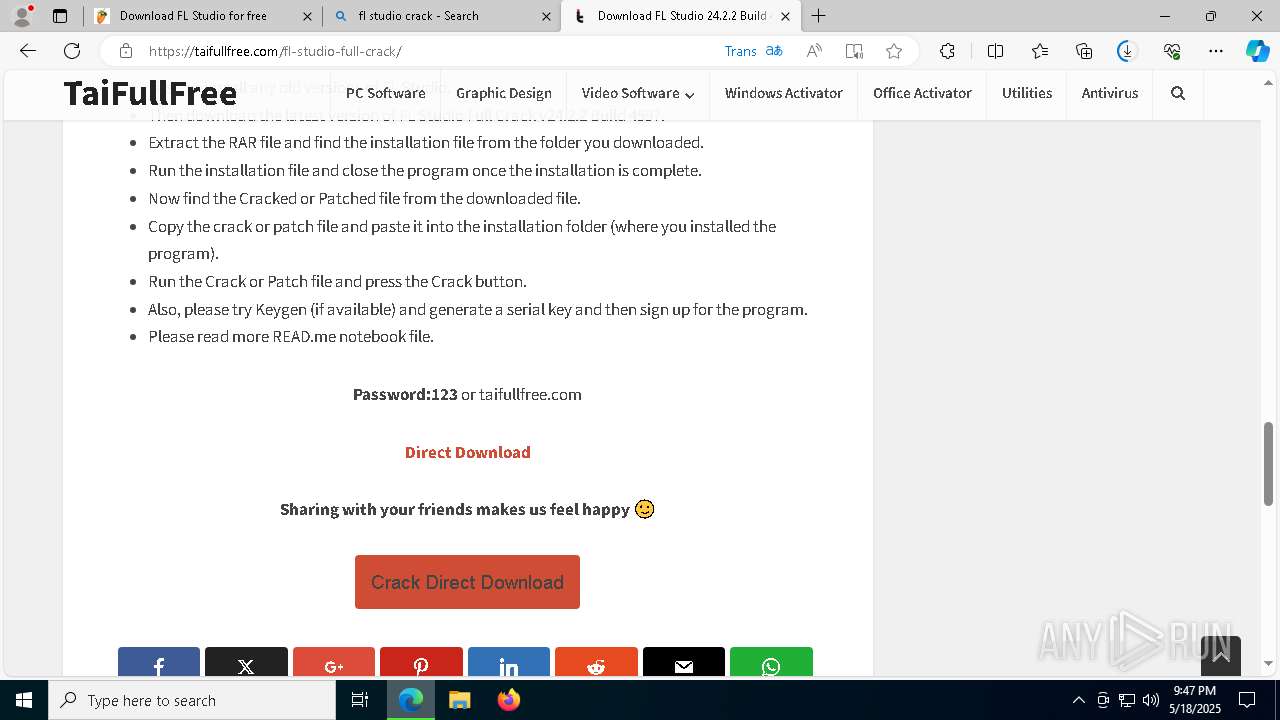Open the Collections icon
The height and width of the screenshot is (720, 1280).
1084,51
